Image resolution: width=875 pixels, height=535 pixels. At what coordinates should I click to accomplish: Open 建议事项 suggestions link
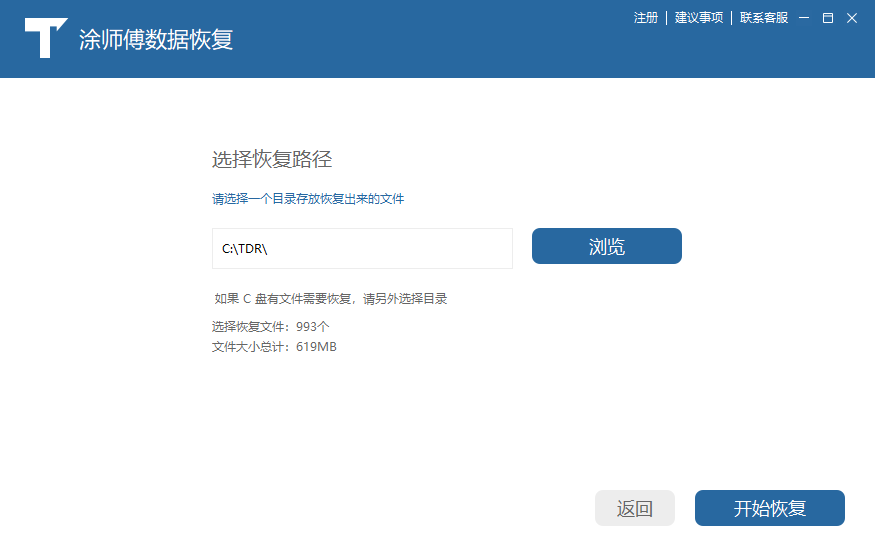699,18
